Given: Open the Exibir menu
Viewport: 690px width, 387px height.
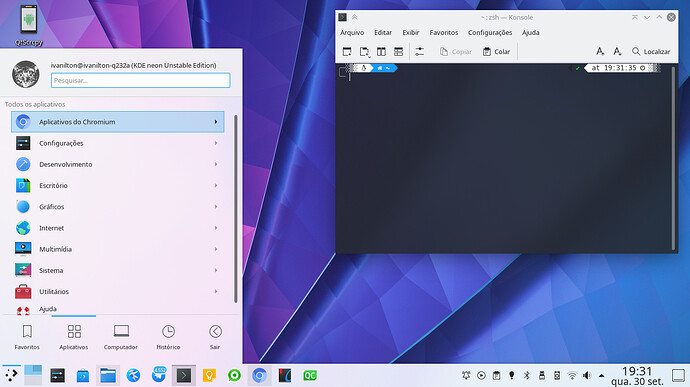Looking at the screenshot, I should [x=411, y=33].
